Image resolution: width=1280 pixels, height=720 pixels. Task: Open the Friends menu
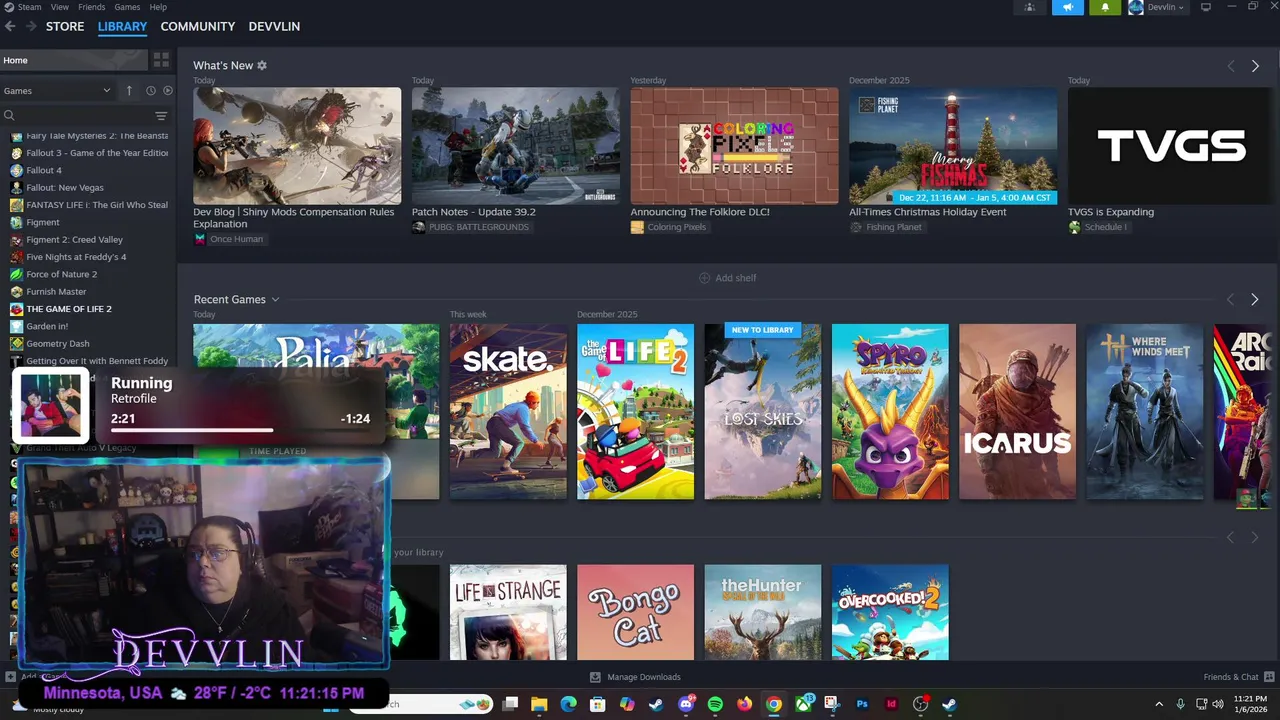point(91,7)
